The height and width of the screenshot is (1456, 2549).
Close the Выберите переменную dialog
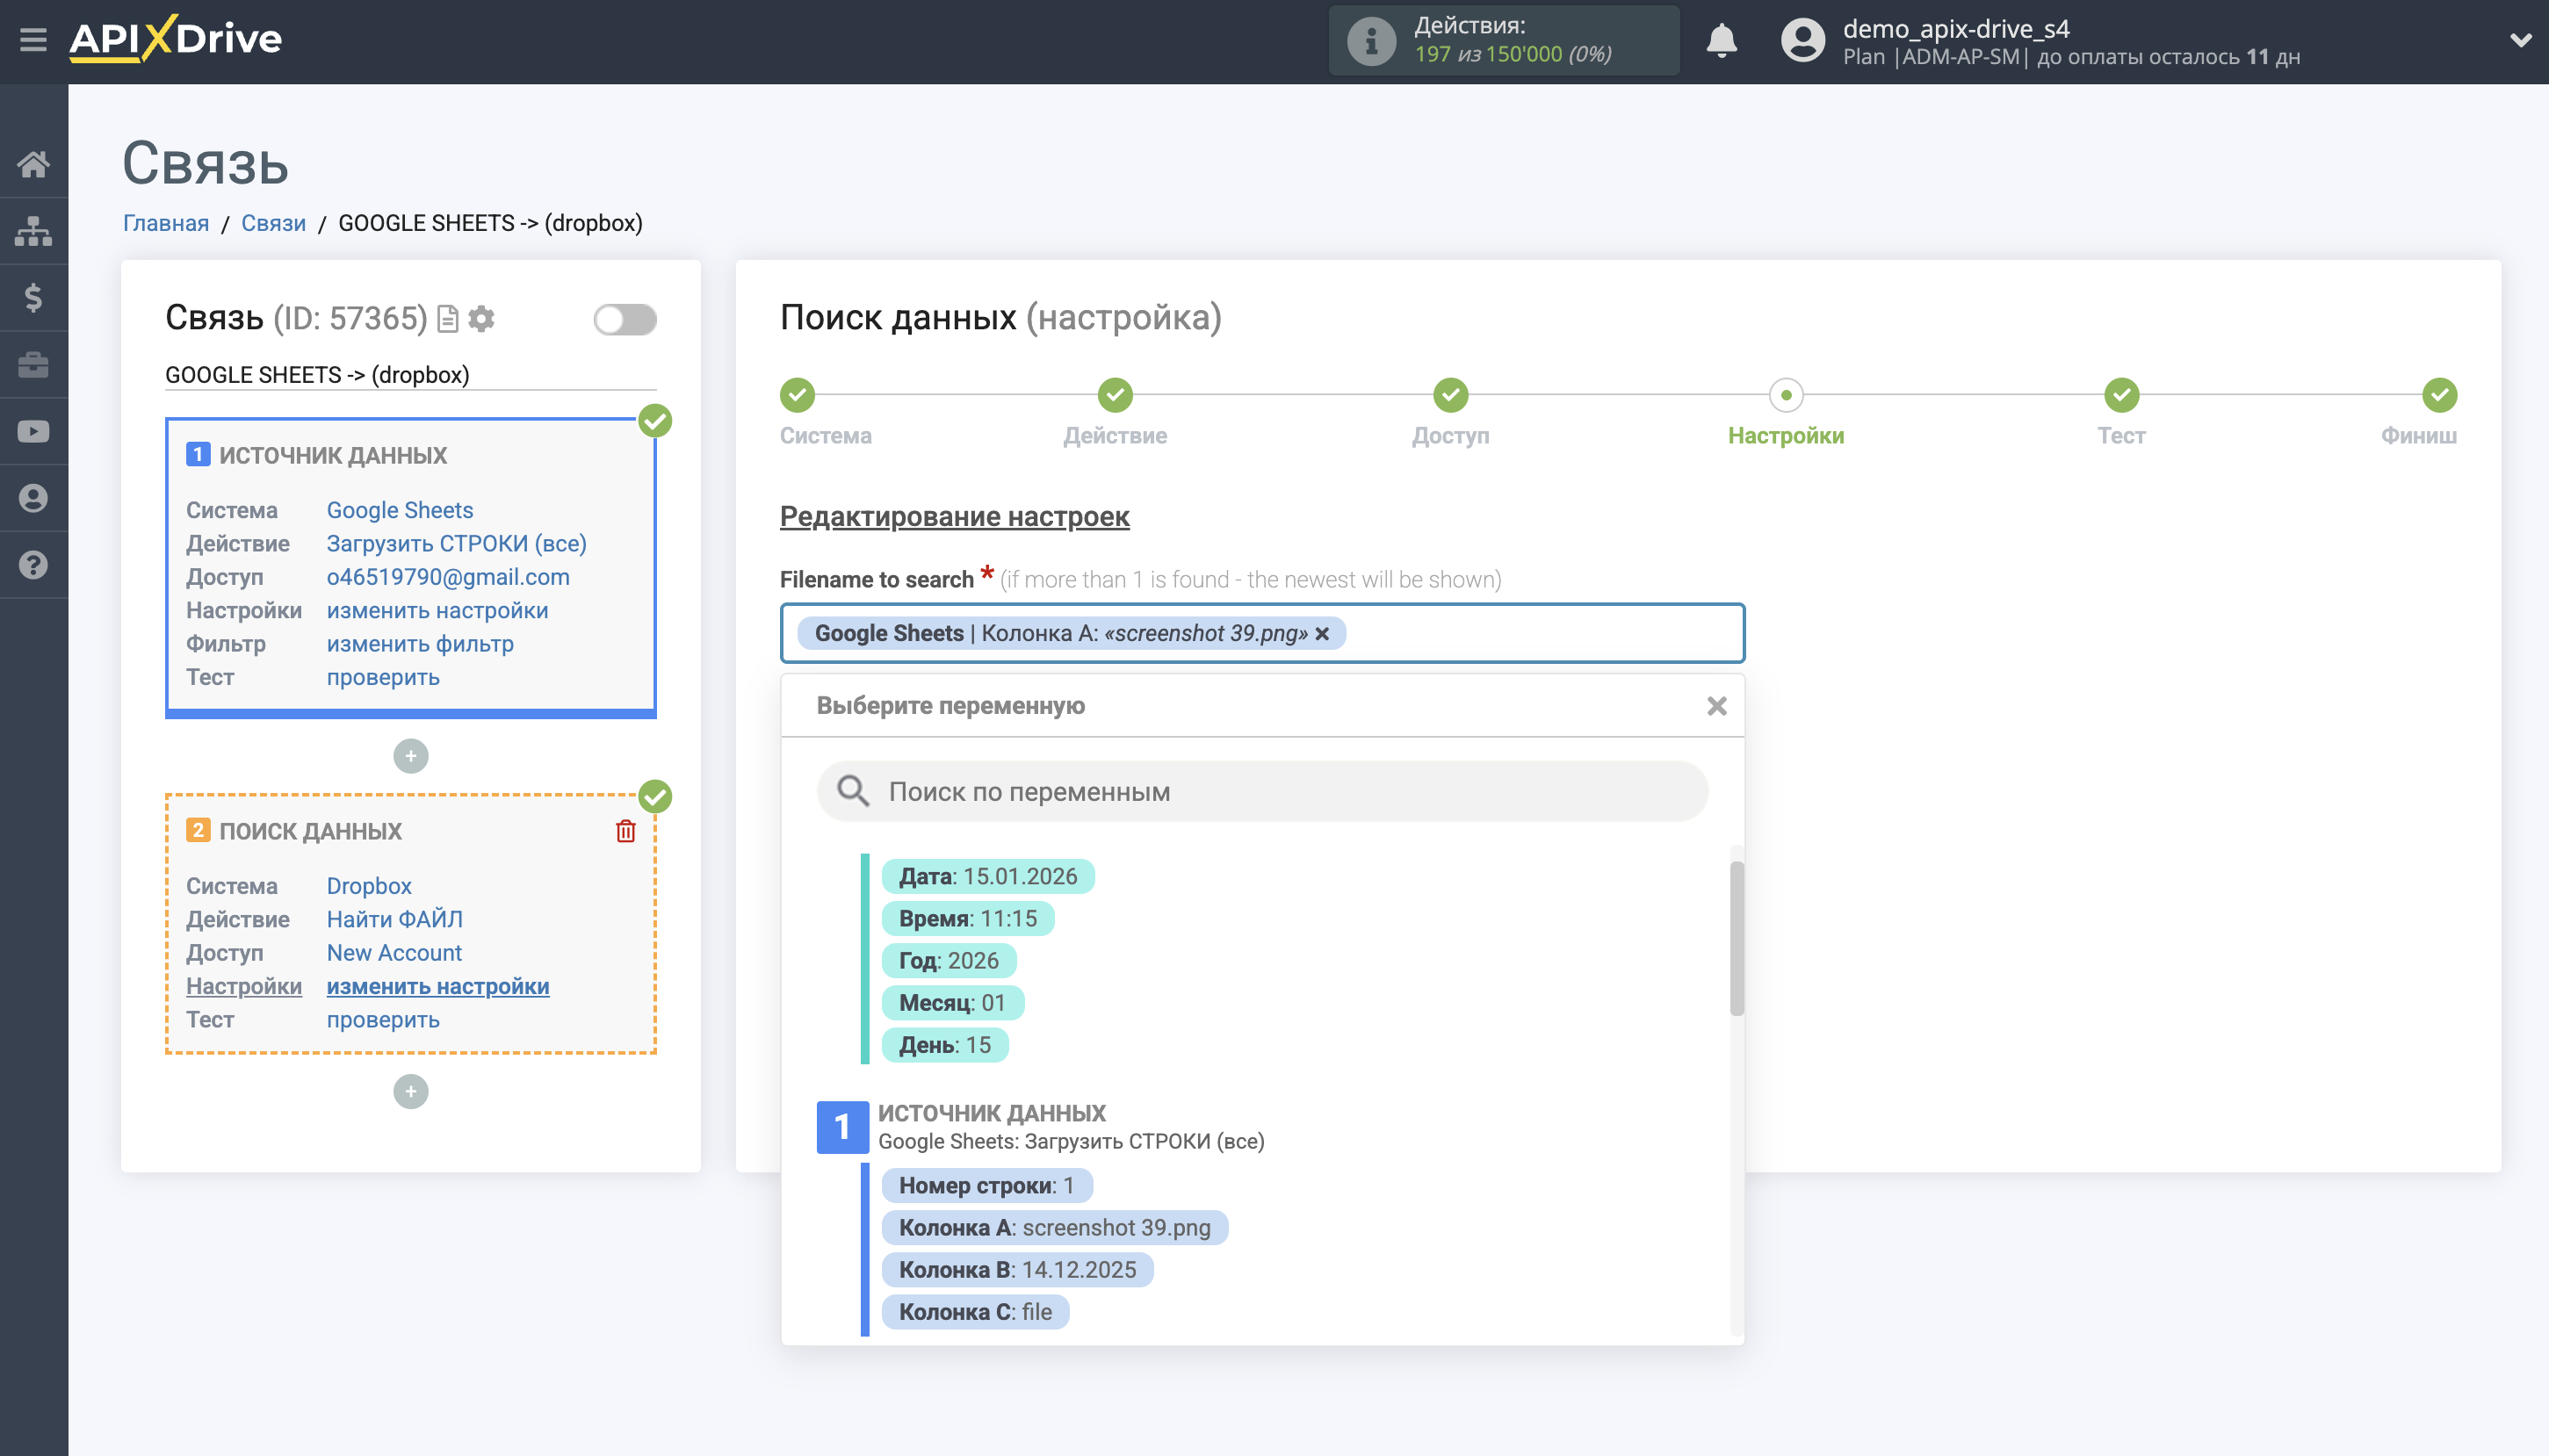pos(1718,705)
